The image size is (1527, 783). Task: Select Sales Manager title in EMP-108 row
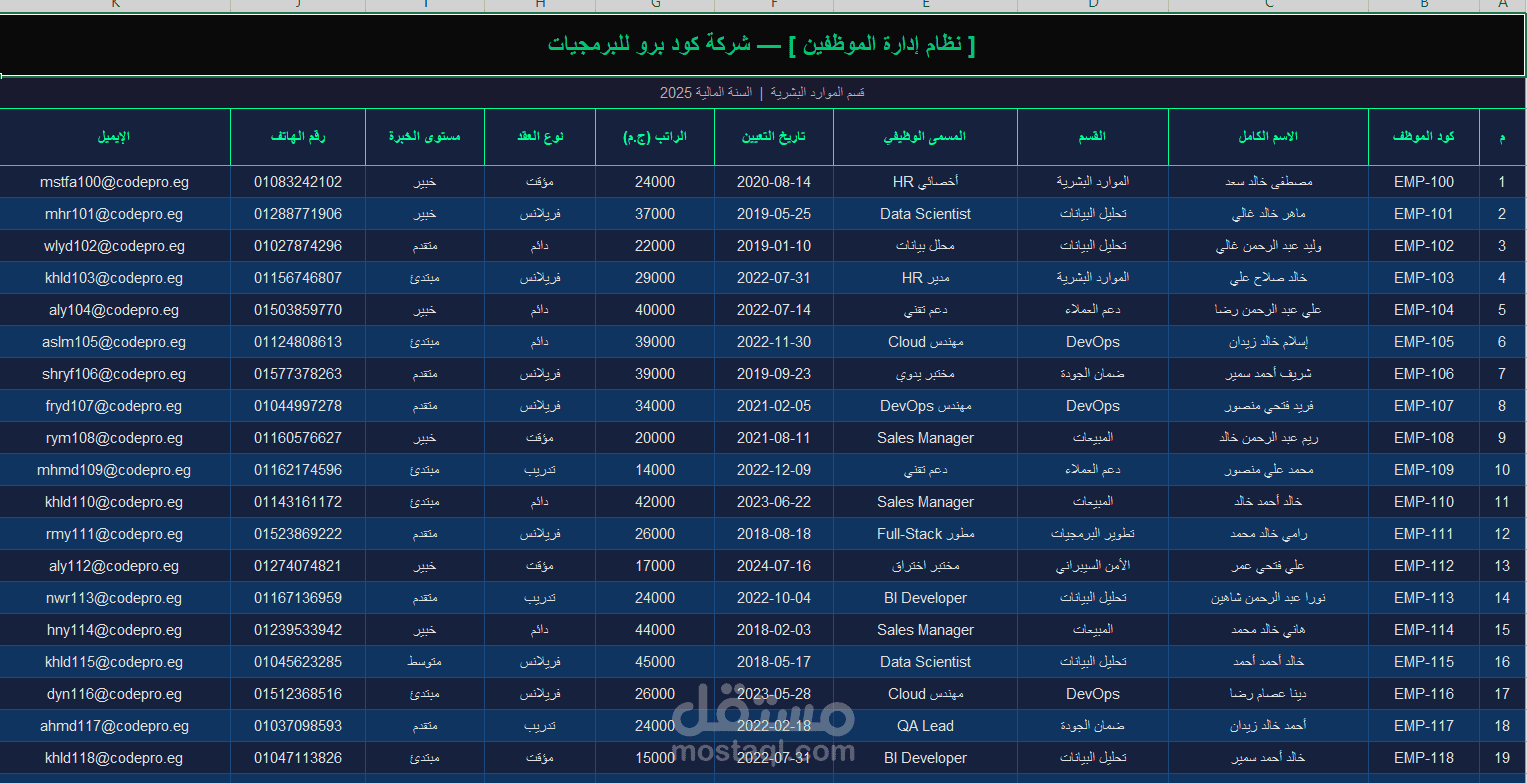pos(925,438)
